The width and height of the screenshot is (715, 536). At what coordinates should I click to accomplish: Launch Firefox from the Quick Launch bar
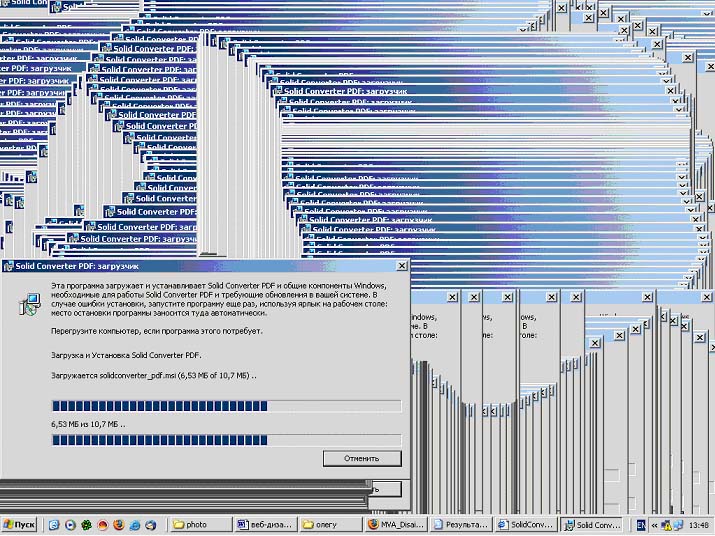point(118,524)
